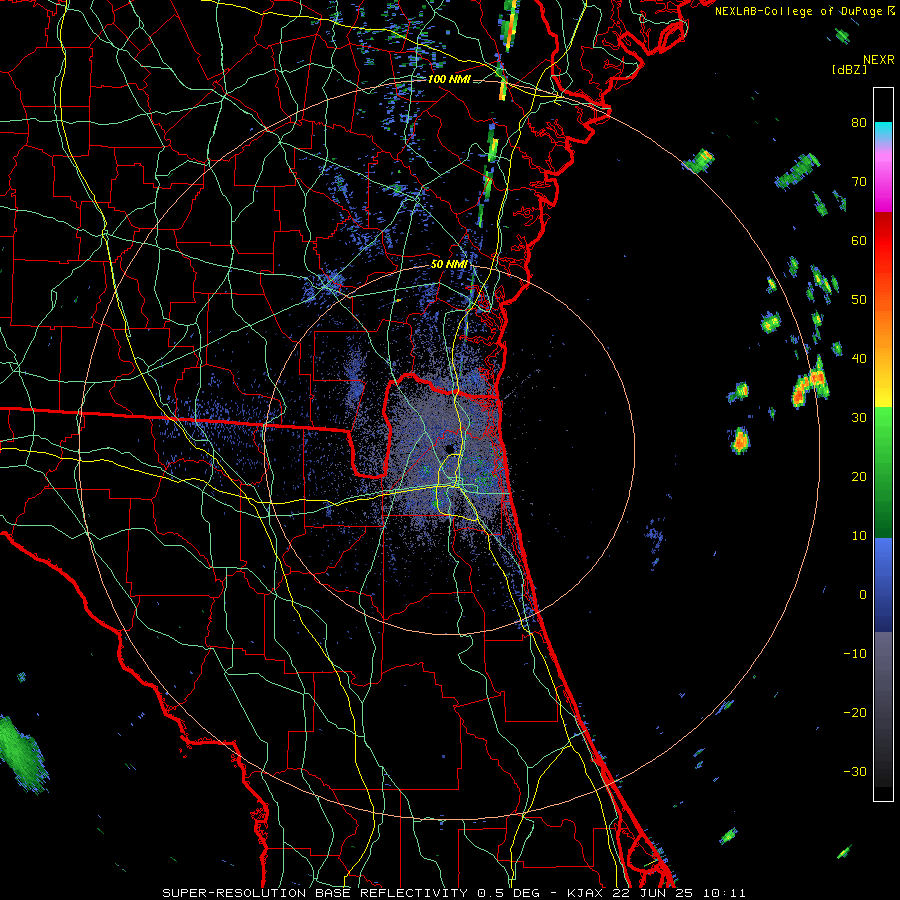Screen dimensions: 900x900
Task: Click the KJAX station identifier in caption
Action: pos(585,893)
